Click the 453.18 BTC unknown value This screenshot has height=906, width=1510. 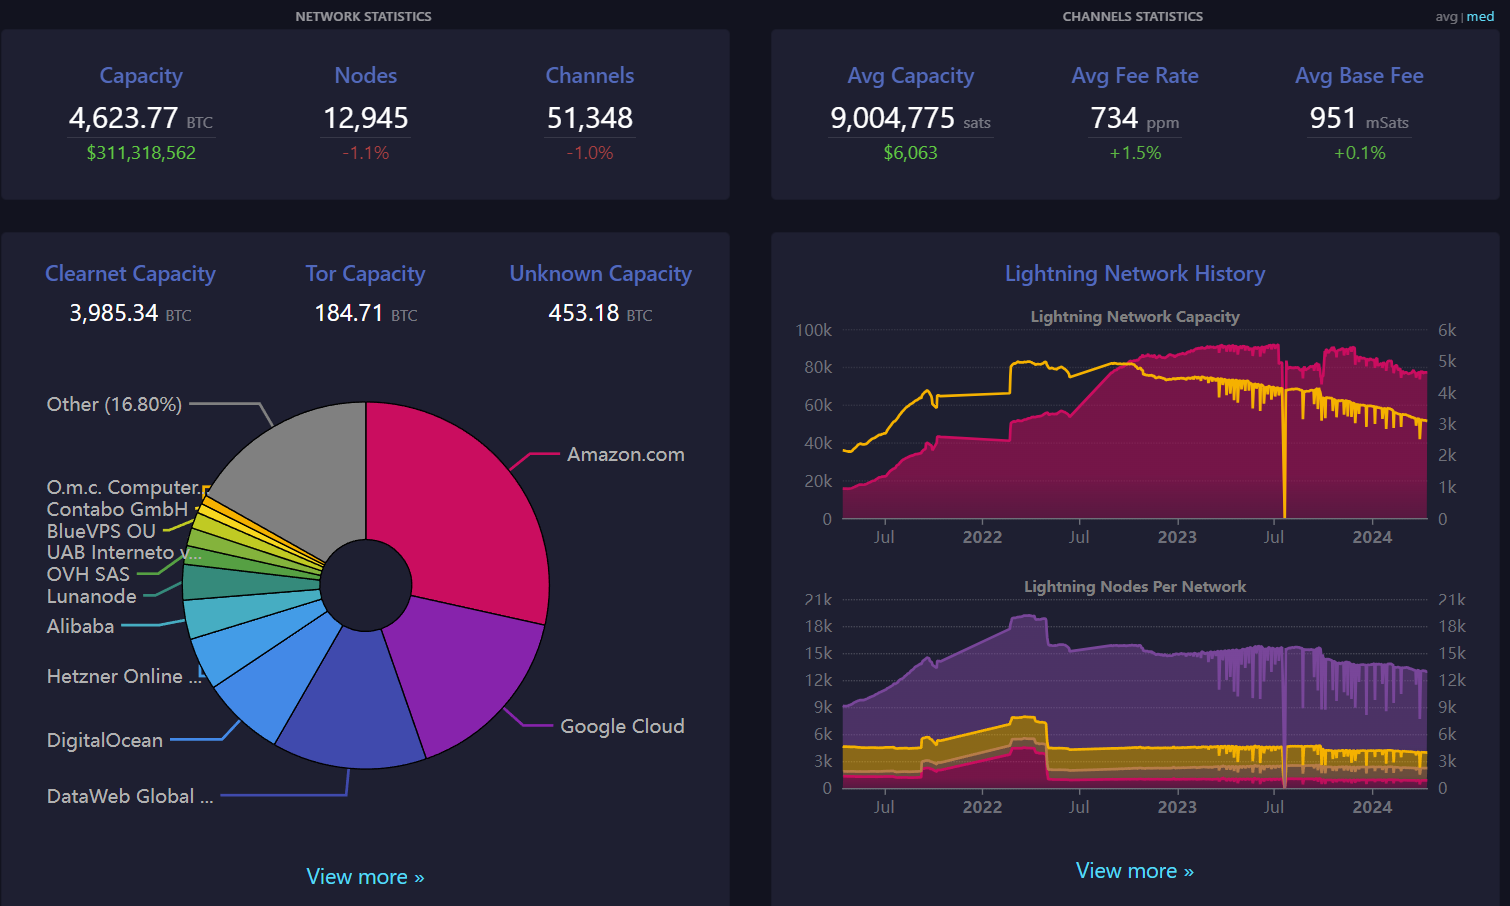tap(600, 314)
